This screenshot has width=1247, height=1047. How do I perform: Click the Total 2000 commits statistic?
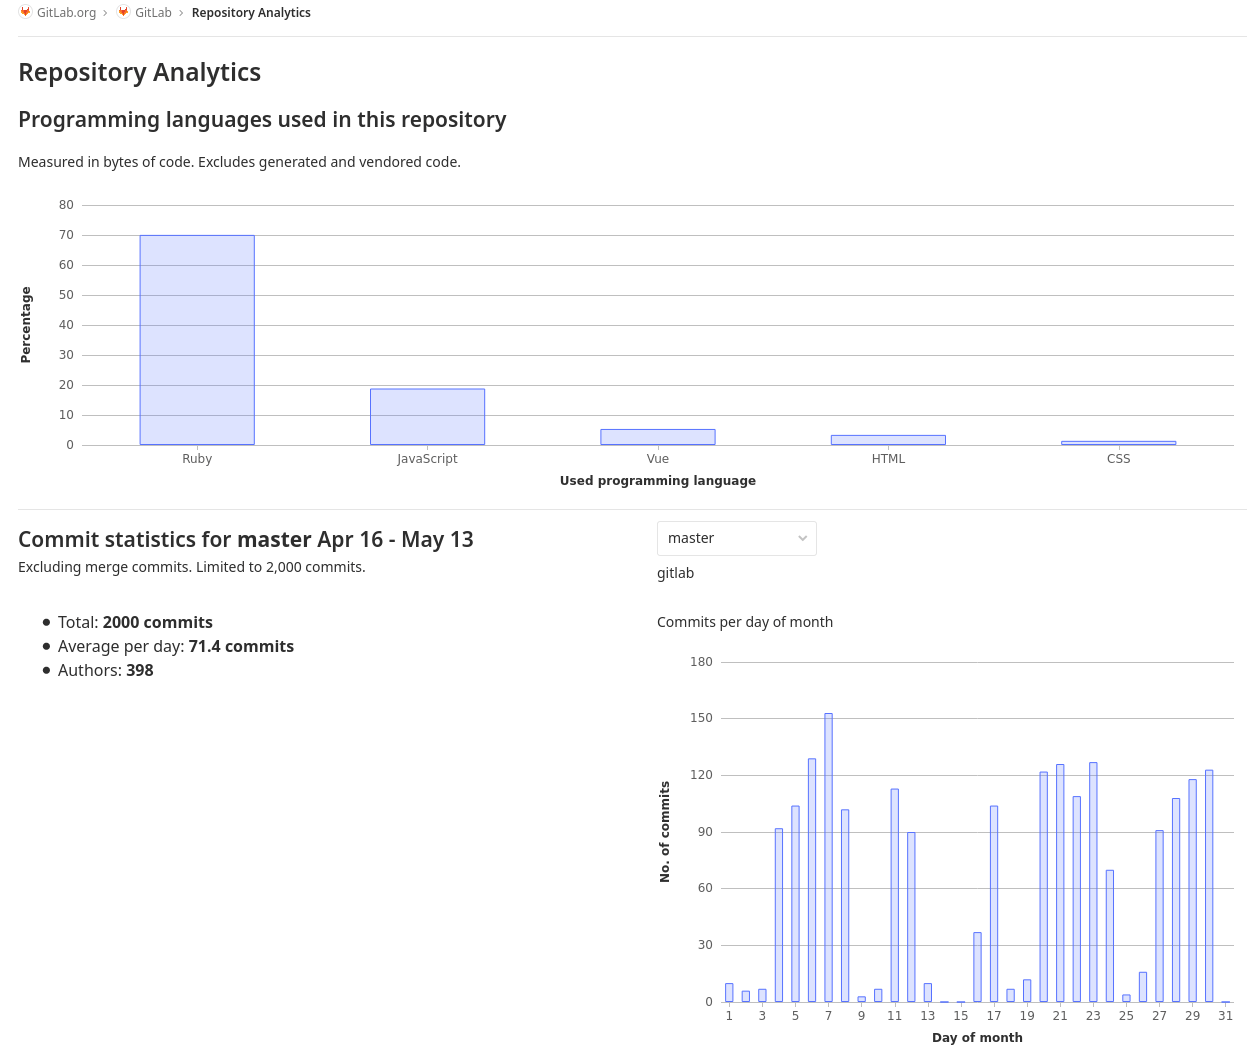coord(134,622)
